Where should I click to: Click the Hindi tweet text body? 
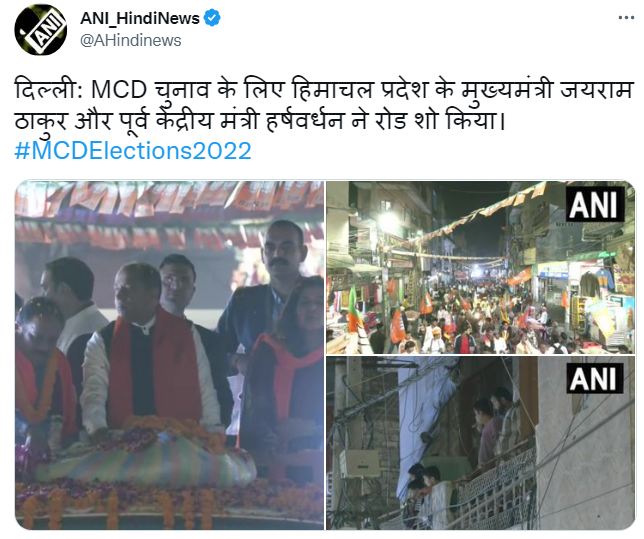323,105
